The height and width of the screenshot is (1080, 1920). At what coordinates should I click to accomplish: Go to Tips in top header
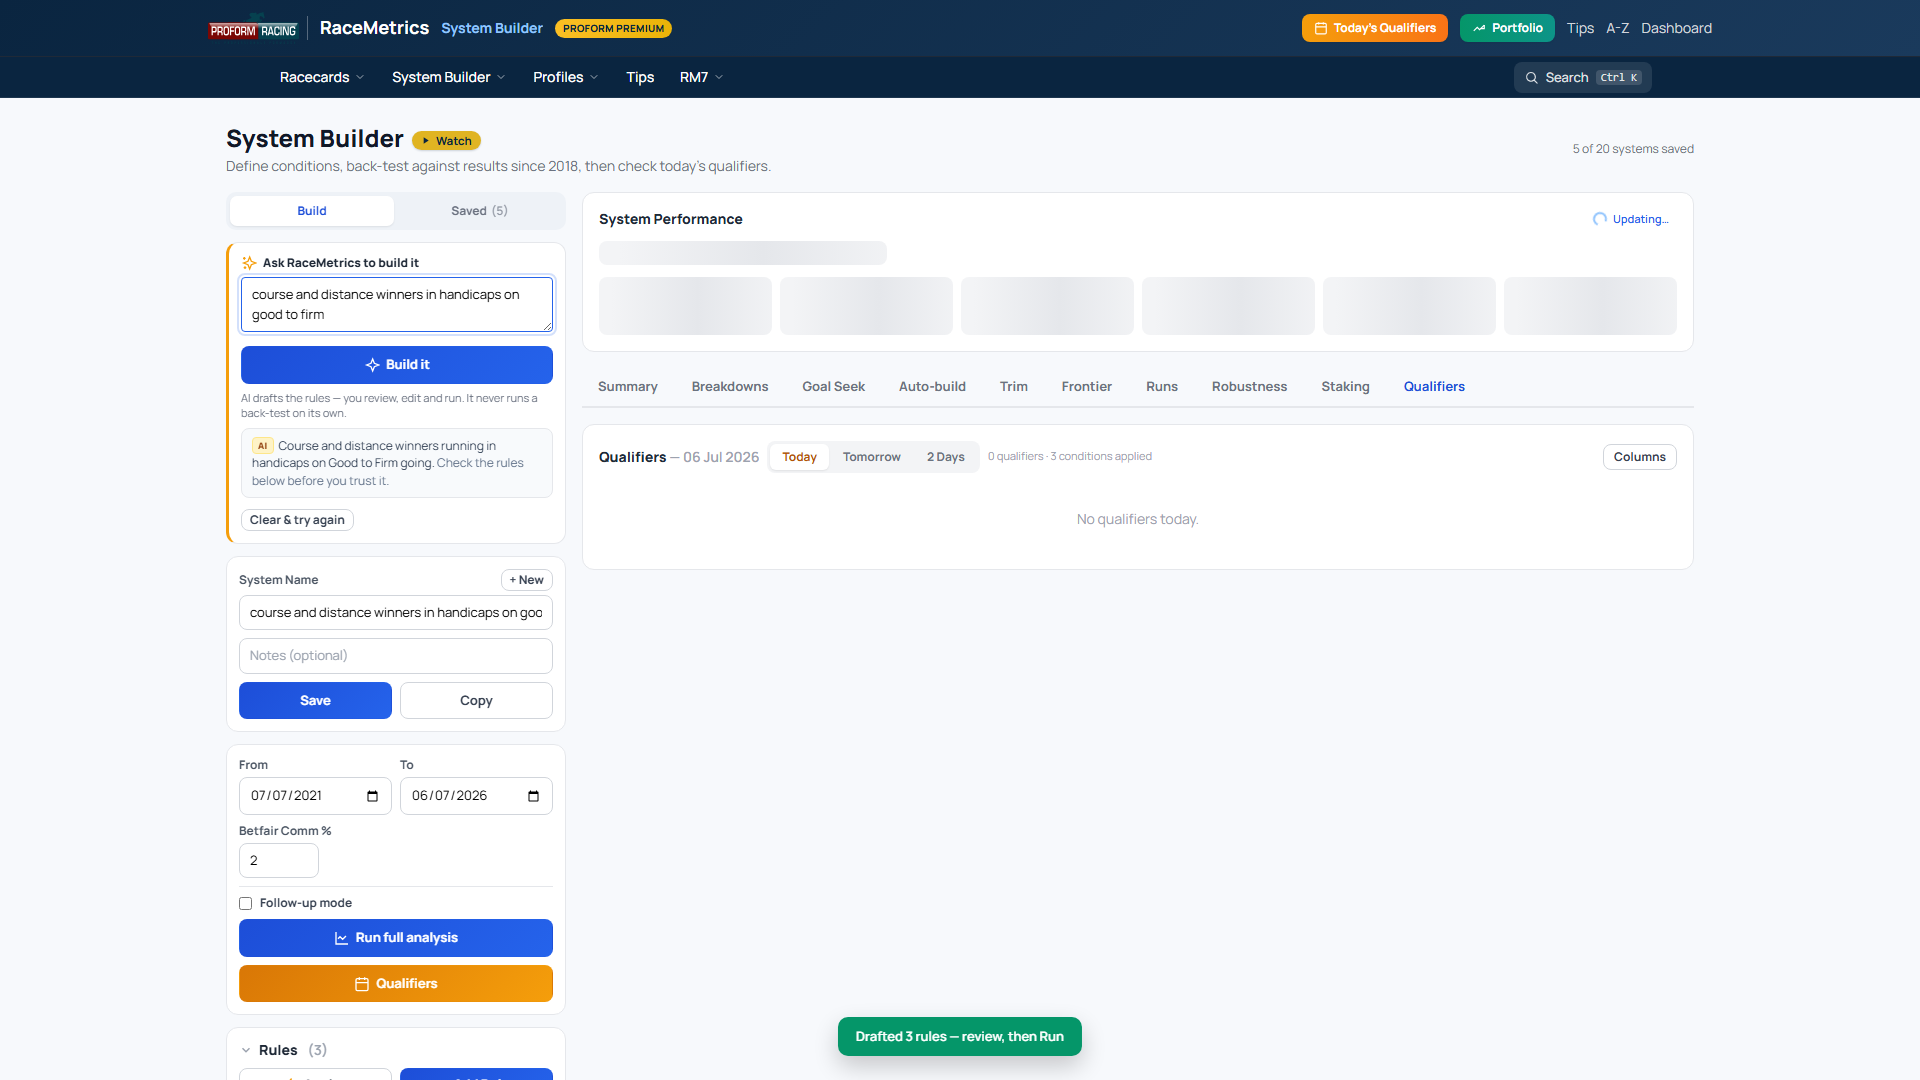[1580, 28]
